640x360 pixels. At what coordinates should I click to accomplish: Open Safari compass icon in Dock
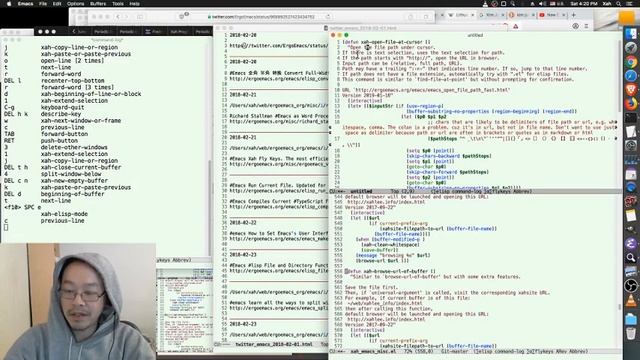click(631, 76)
